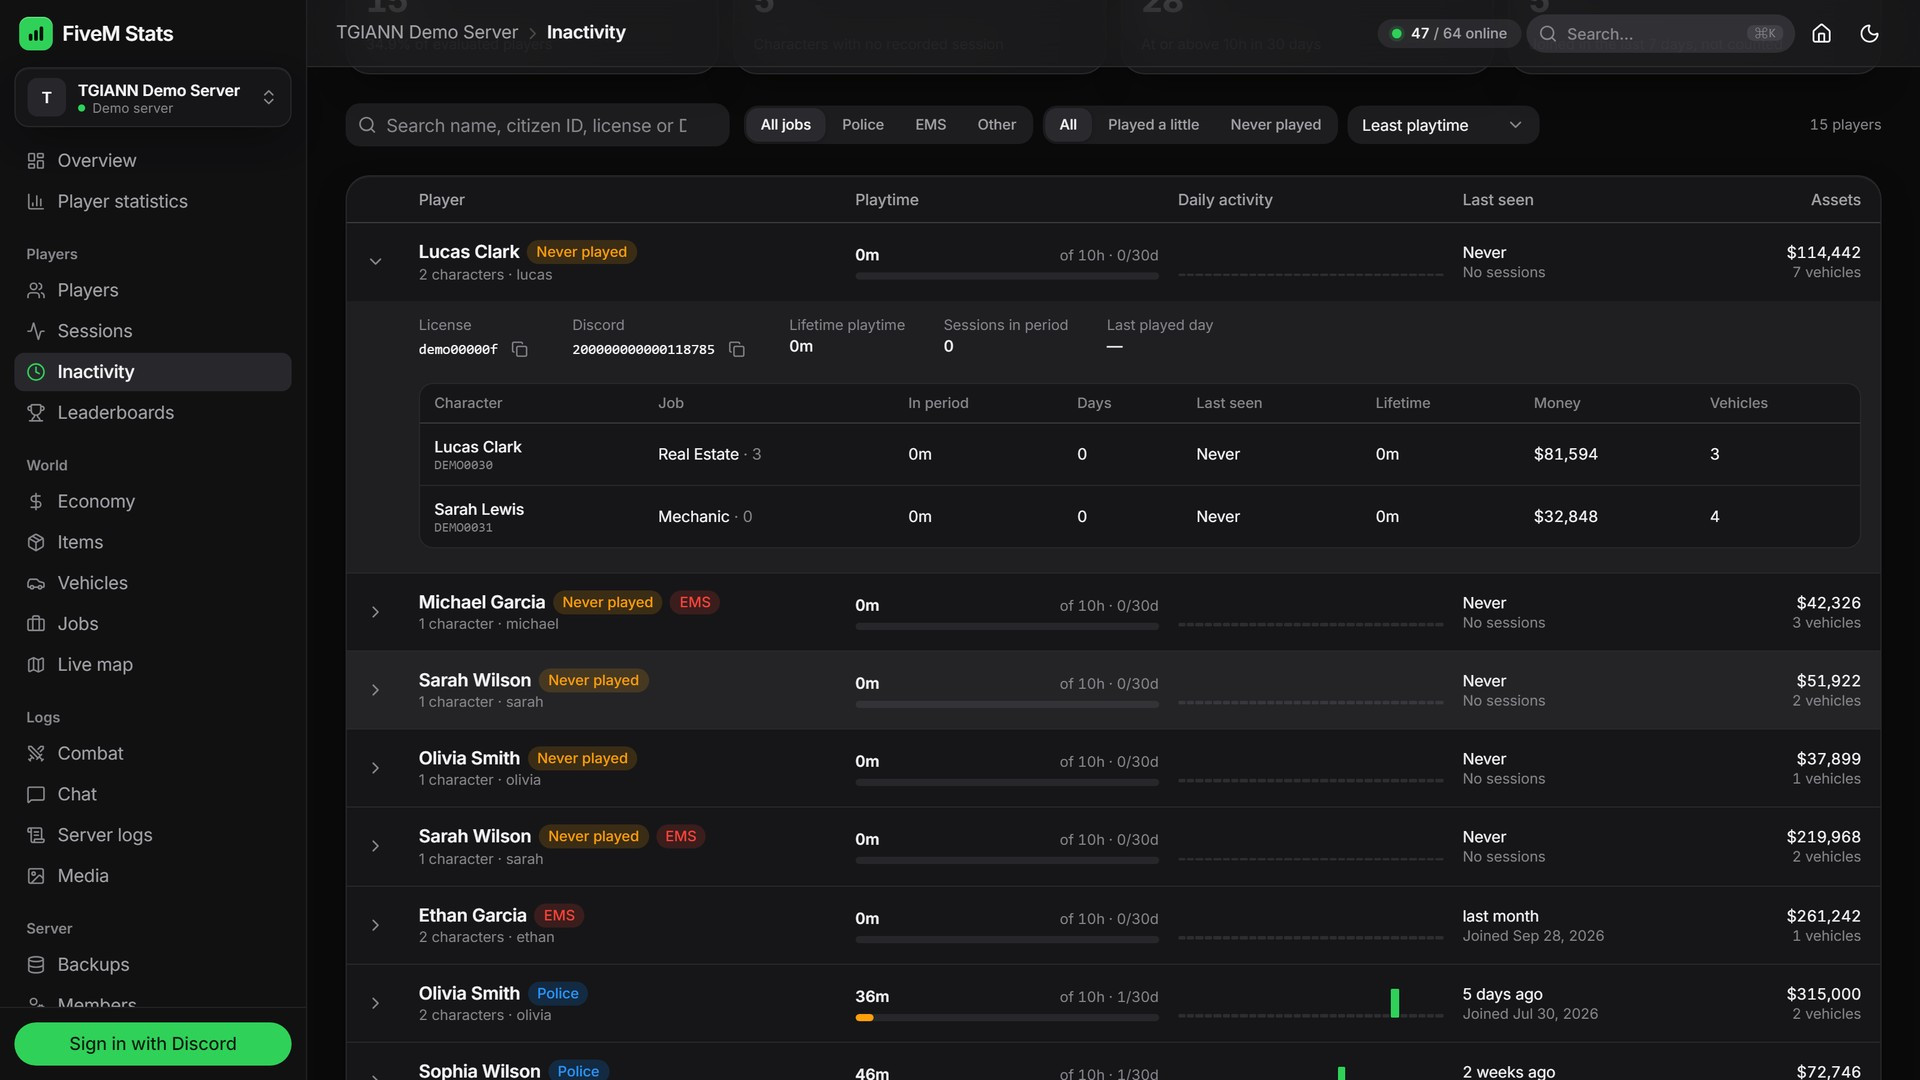Open Player statistics in the sidebar
The height and width of the screenshot is (1080, 1920).
(153, 202)
